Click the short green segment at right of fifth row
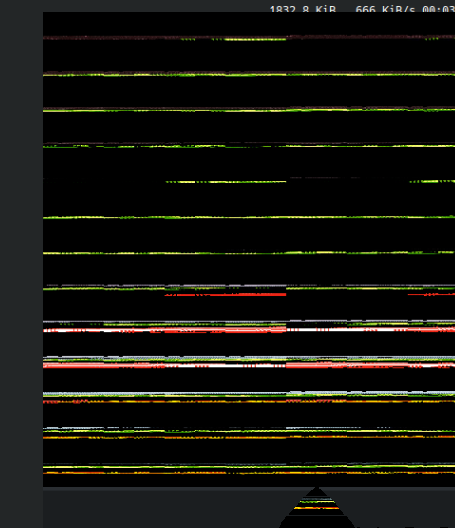 [x=432, y=182]
